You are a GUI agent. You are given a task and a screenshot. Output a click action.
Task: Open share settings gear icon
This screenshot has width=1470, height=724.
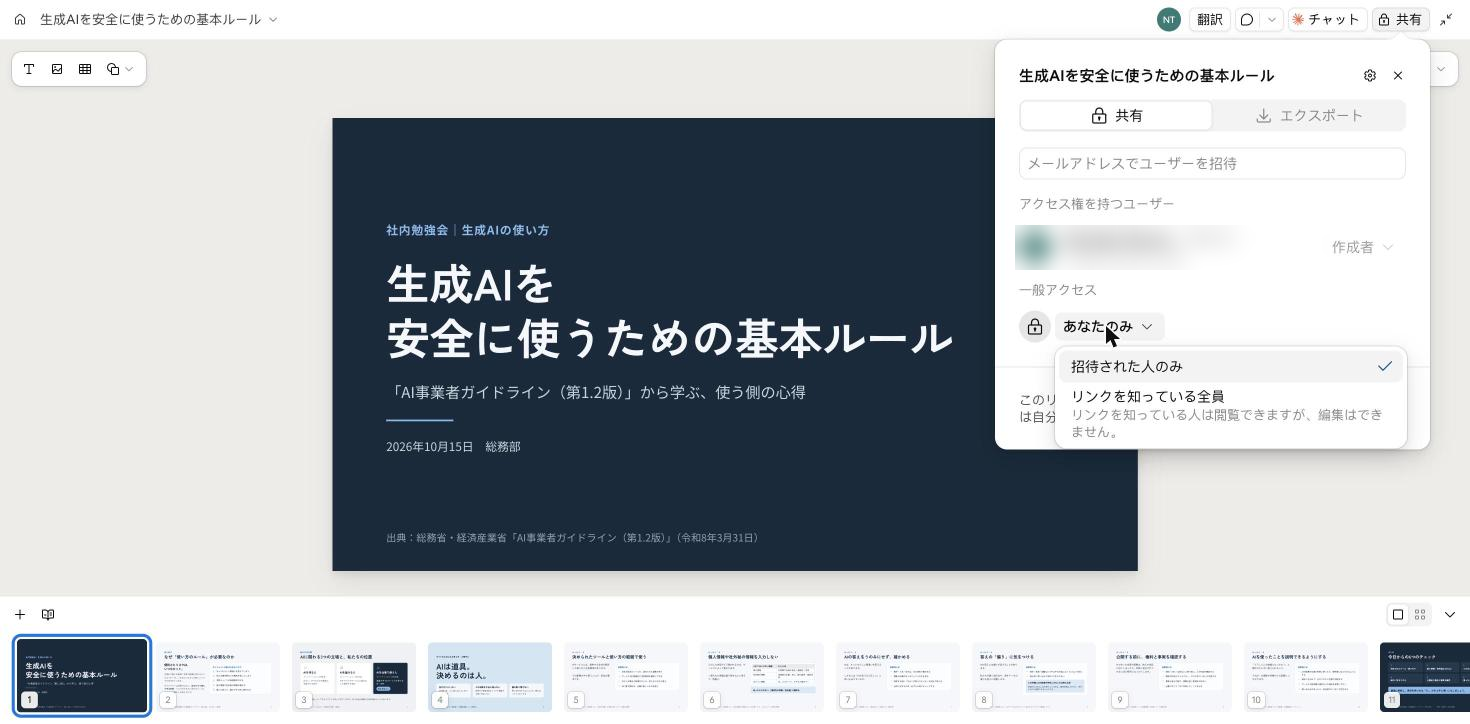[x=1370, y=75]
